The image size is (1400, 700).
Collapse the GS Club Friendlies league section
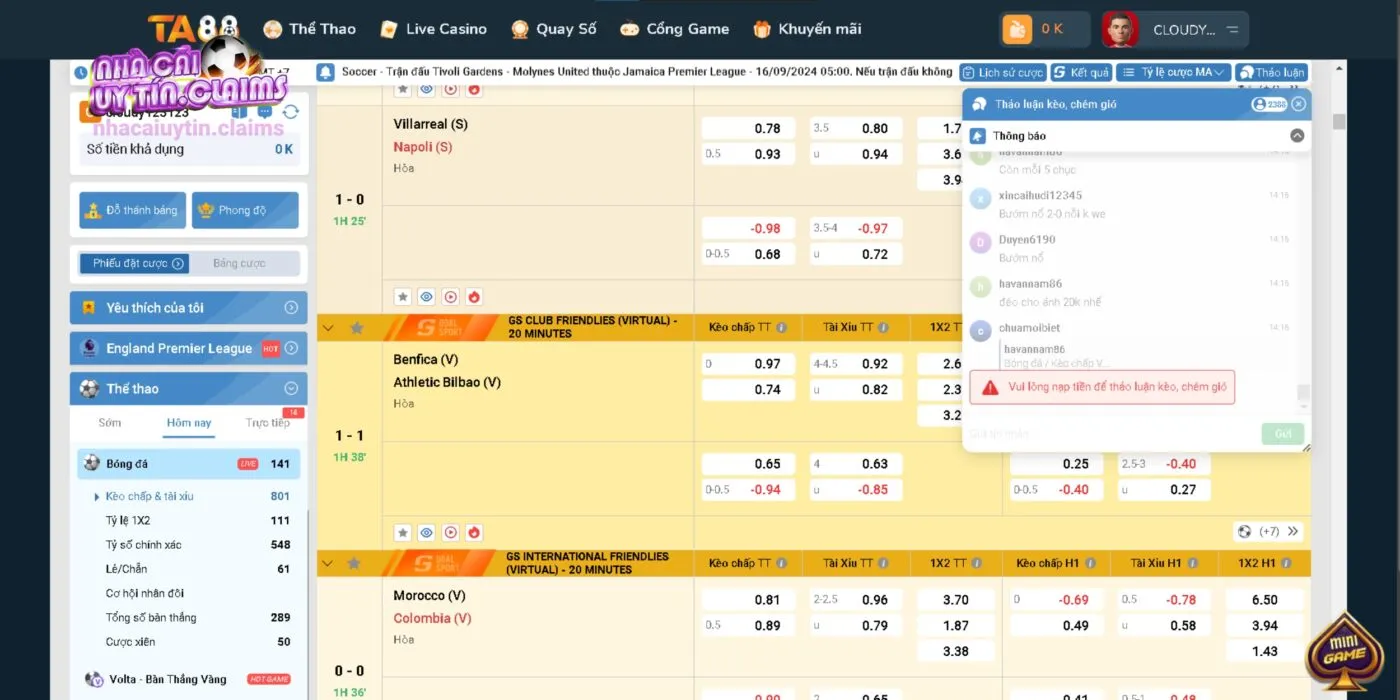pyautogui.click(x=327, y=327)
